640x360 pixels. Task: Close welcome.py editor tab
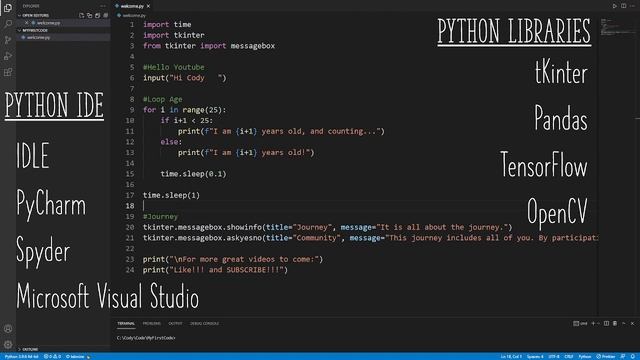[148, 6]
